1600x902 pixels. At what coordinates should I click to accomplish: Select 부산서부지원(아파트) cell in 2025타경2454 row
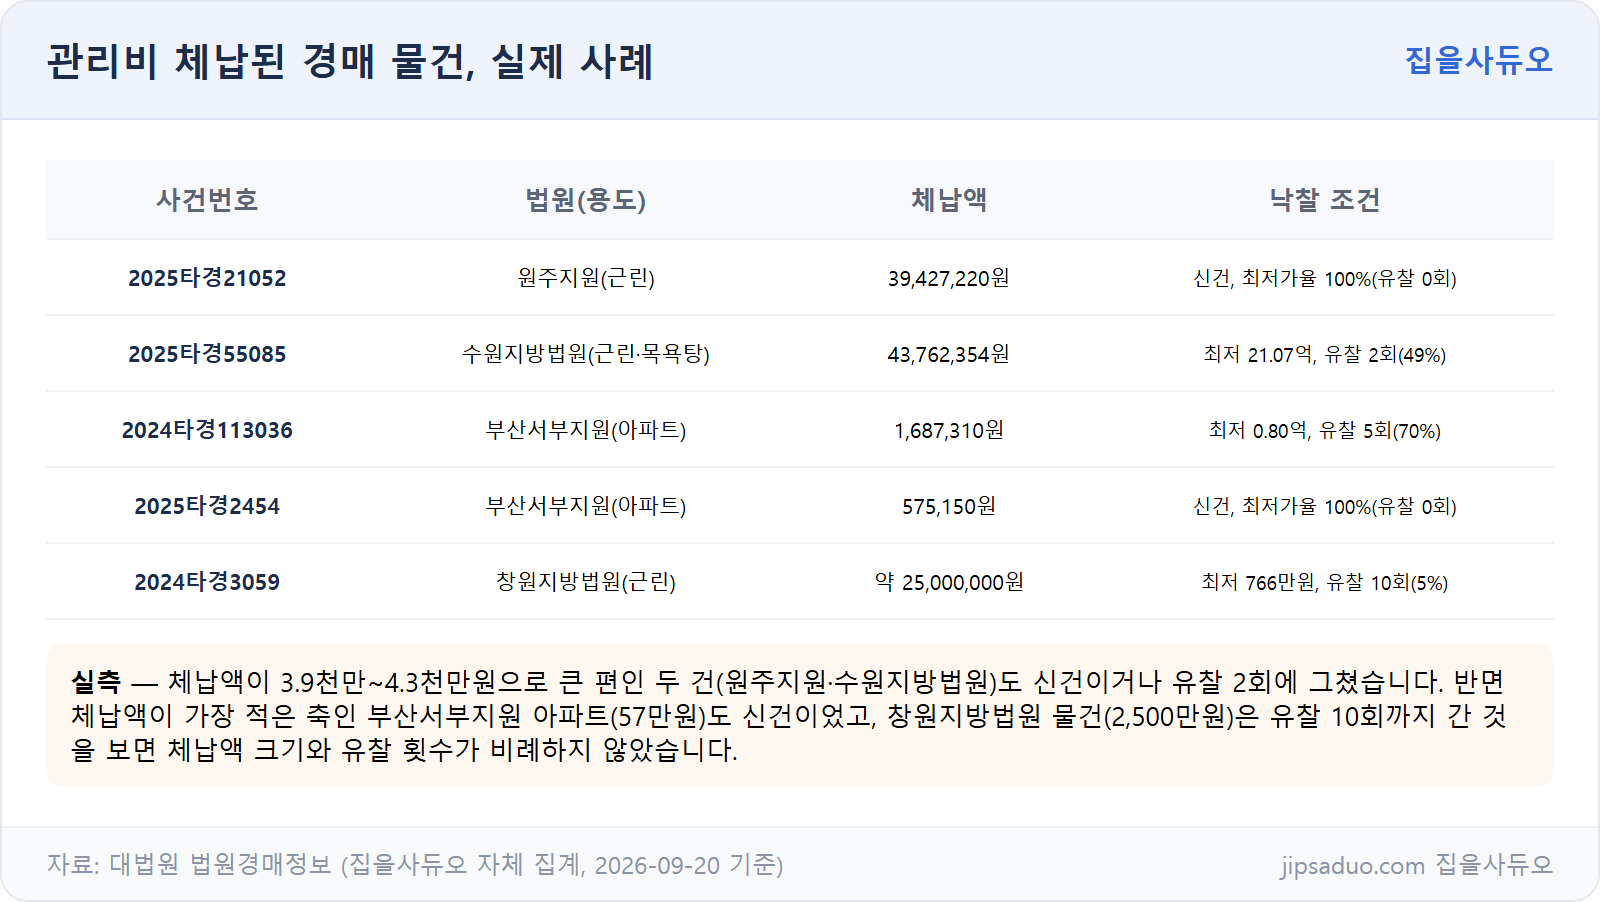coord(586,506)
